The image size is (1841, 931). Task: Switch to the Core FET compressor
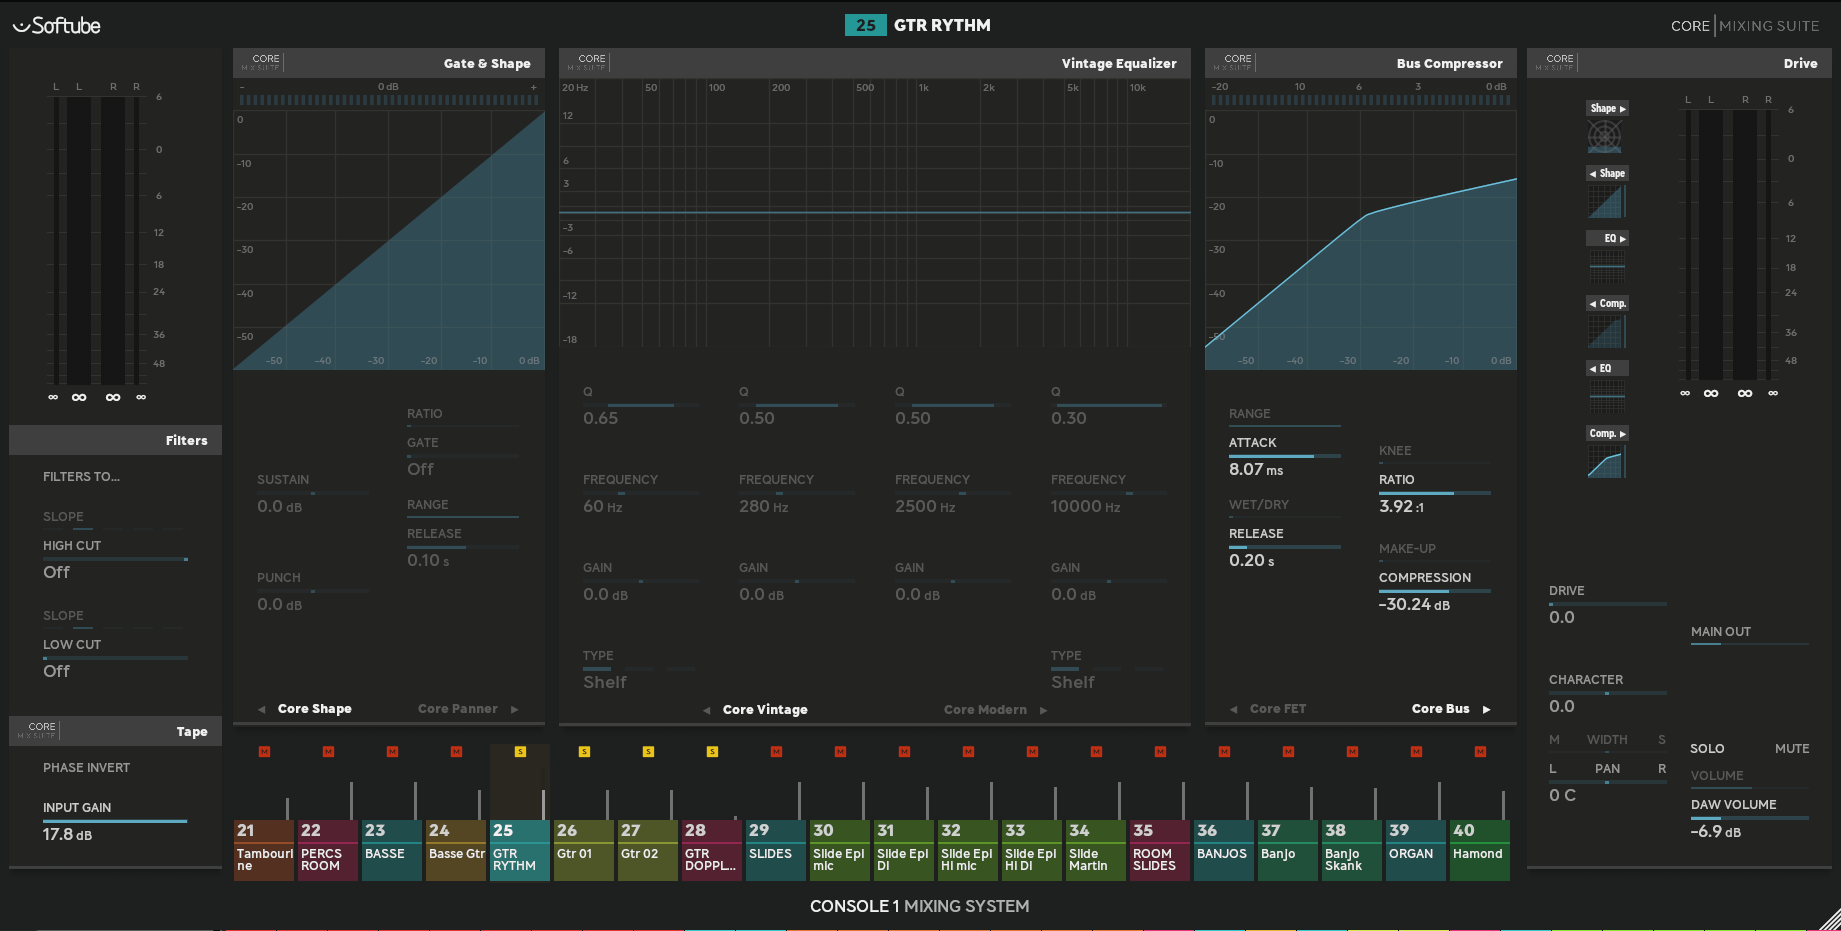pos(1278,709)
